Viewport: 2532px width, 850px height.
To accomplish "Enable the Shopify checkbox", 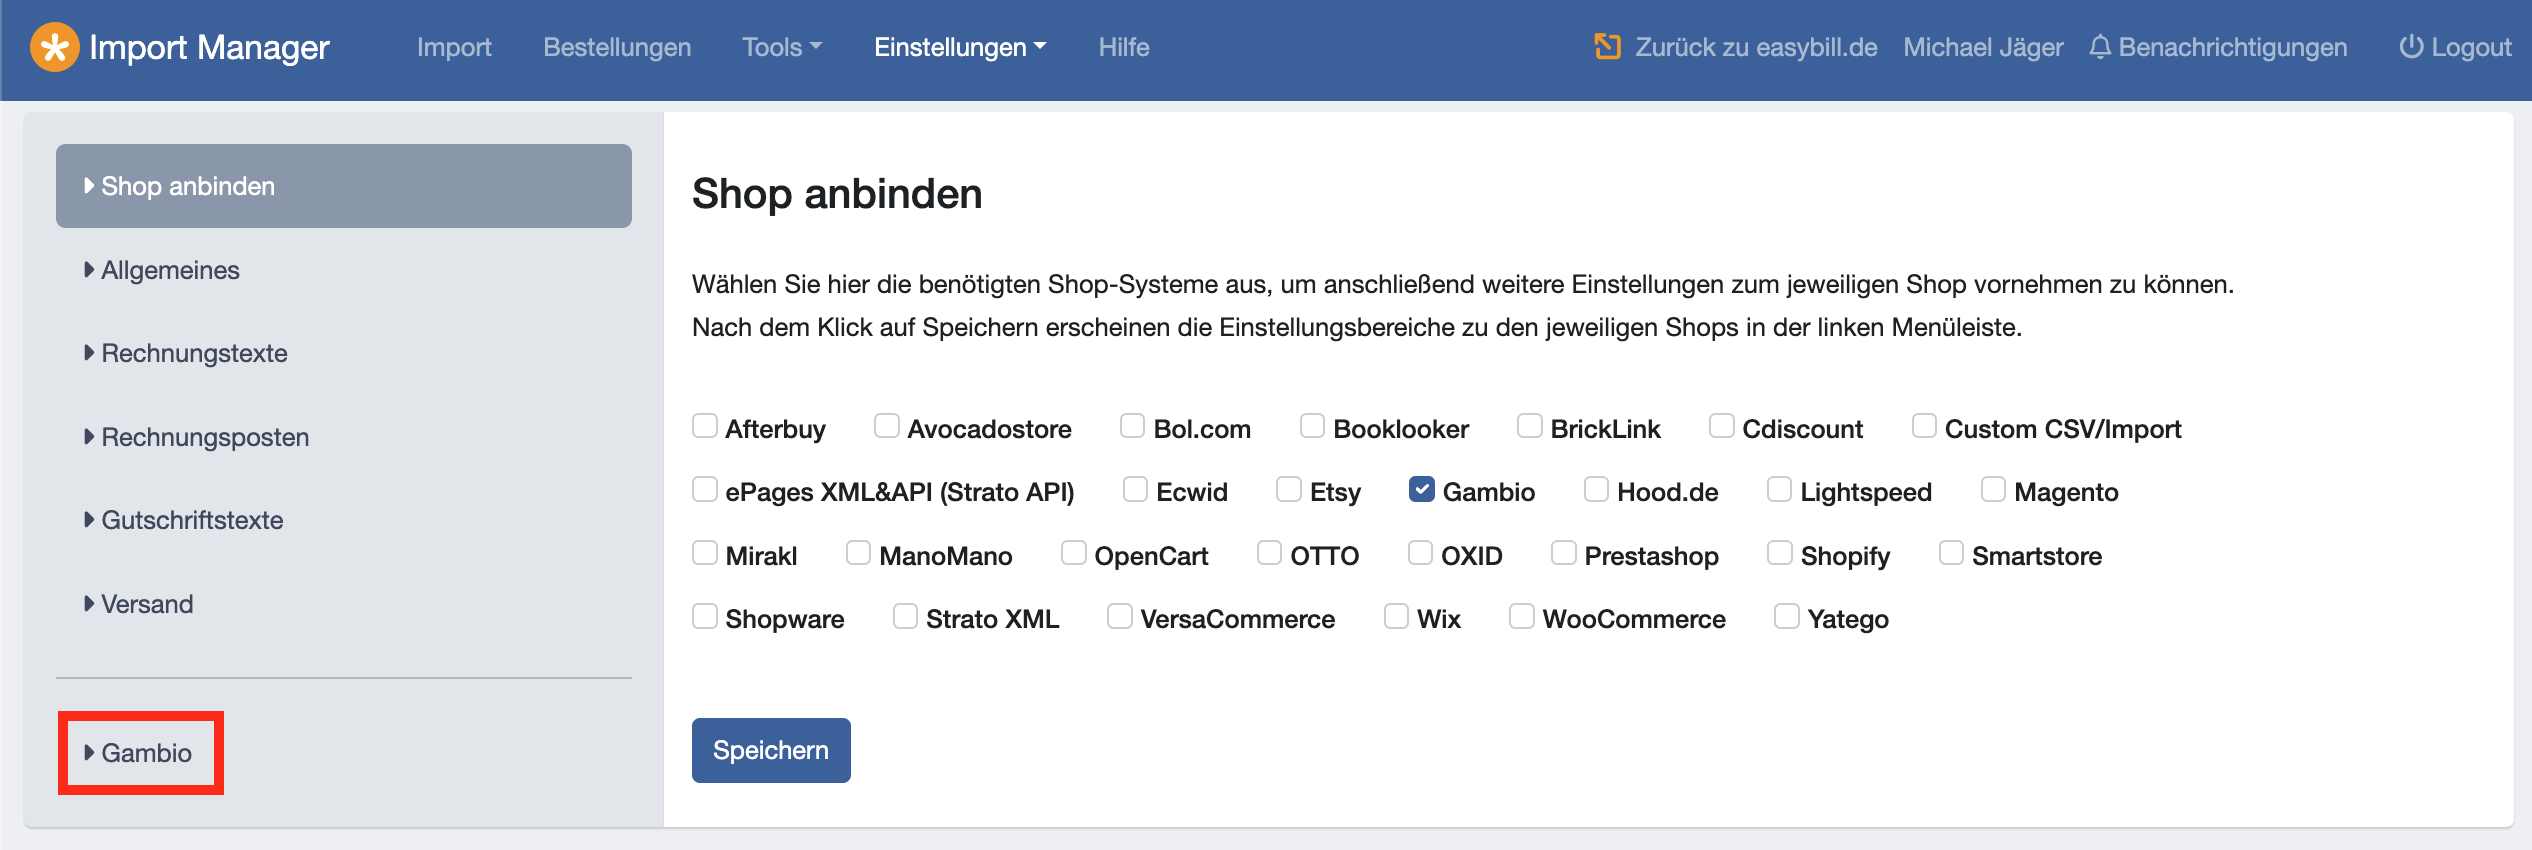I will coord(1780,553).
